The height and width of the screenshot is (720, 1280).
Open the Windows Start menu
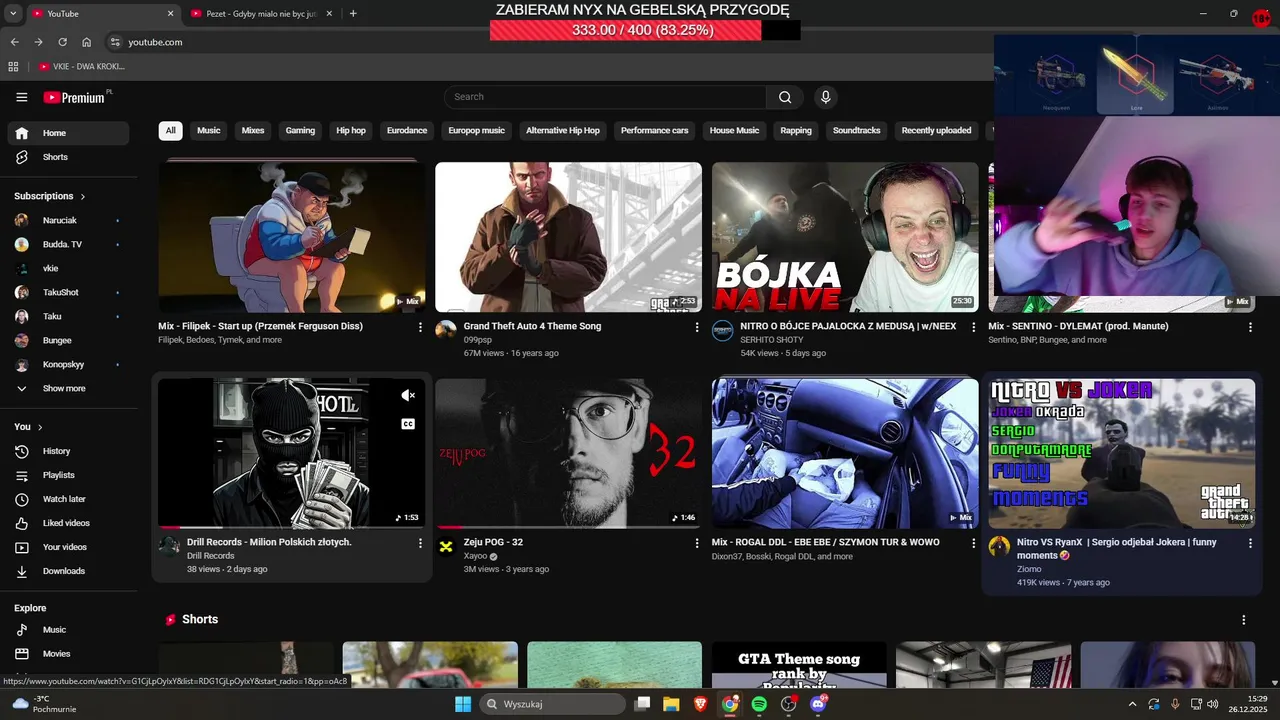(463, 704)
